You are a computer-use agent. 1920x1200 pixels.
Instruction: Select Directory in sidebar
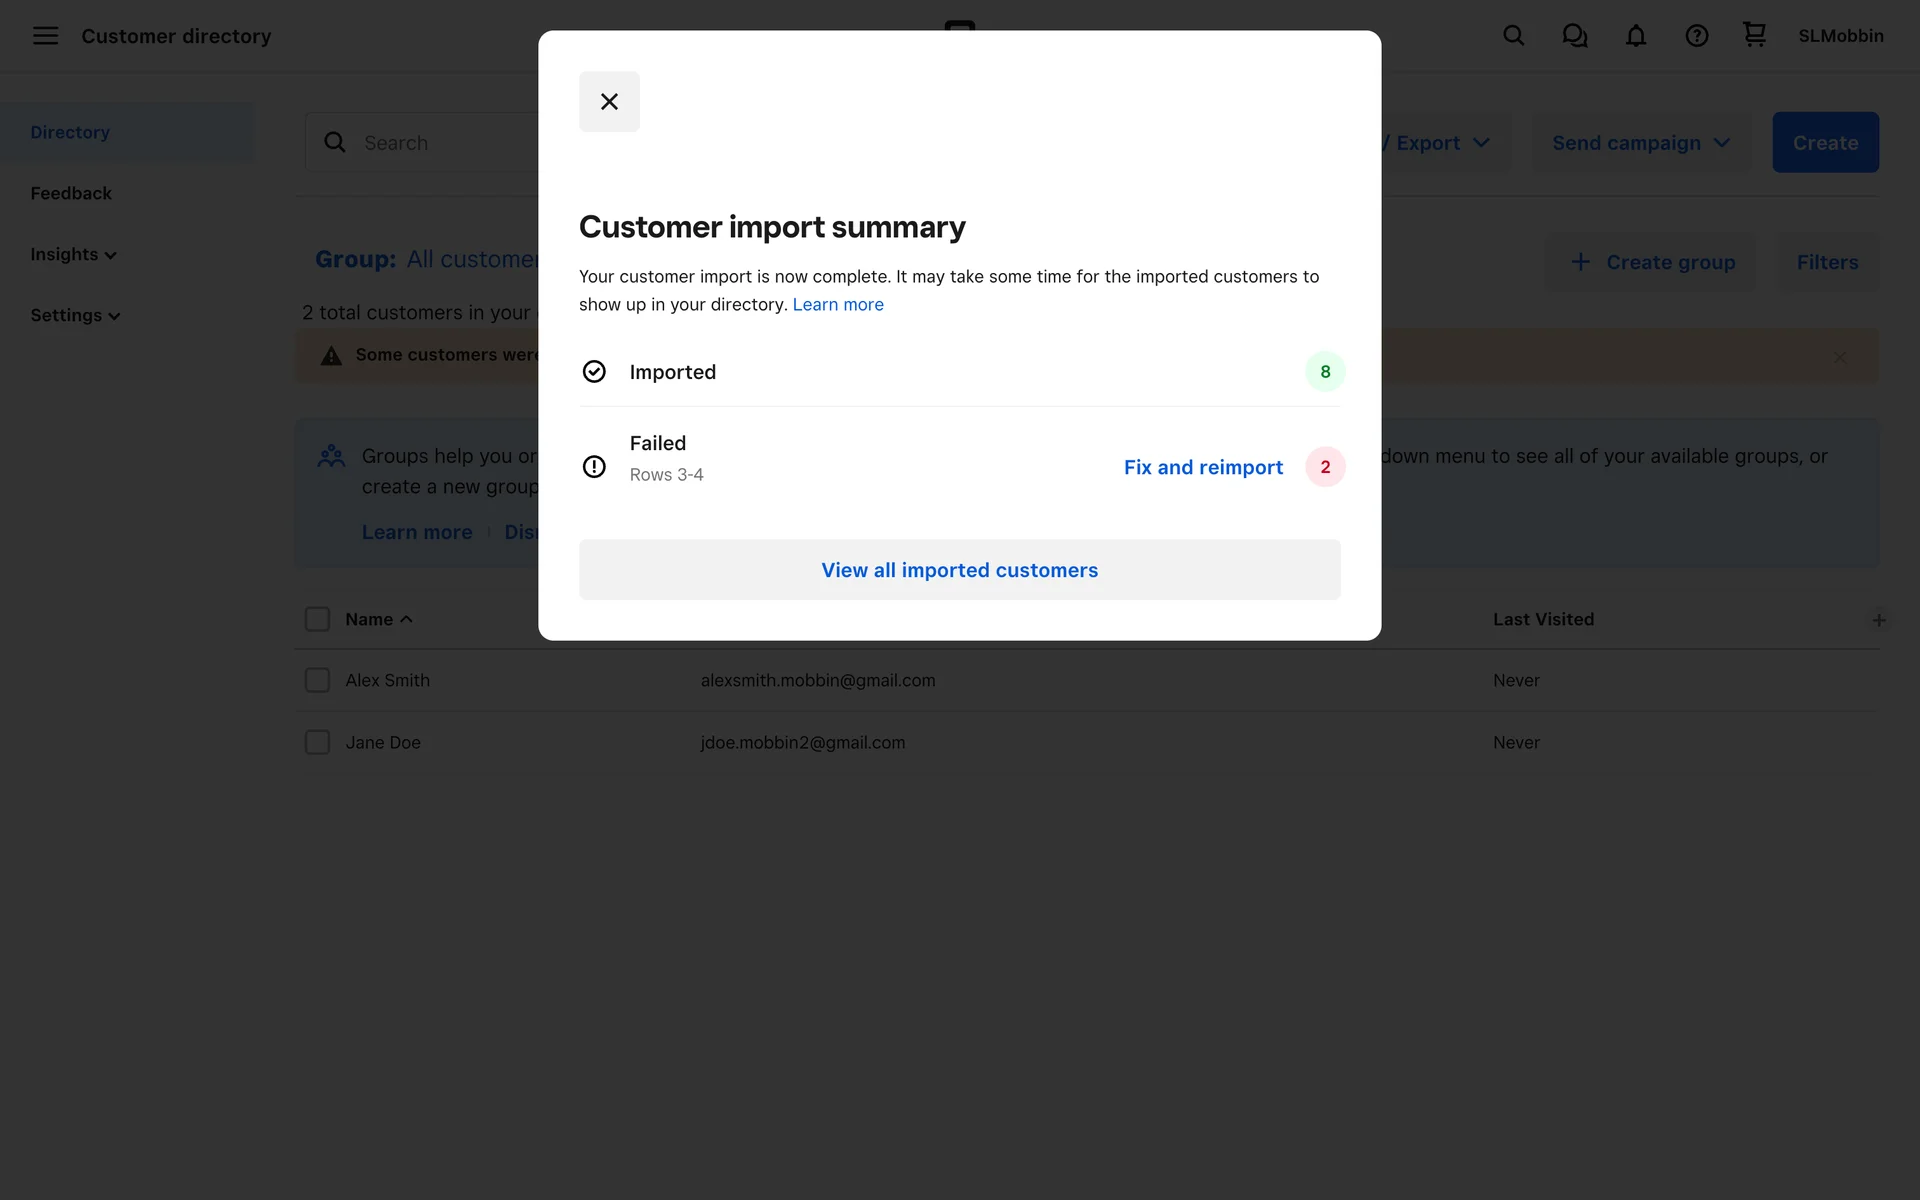pos(70,132)
